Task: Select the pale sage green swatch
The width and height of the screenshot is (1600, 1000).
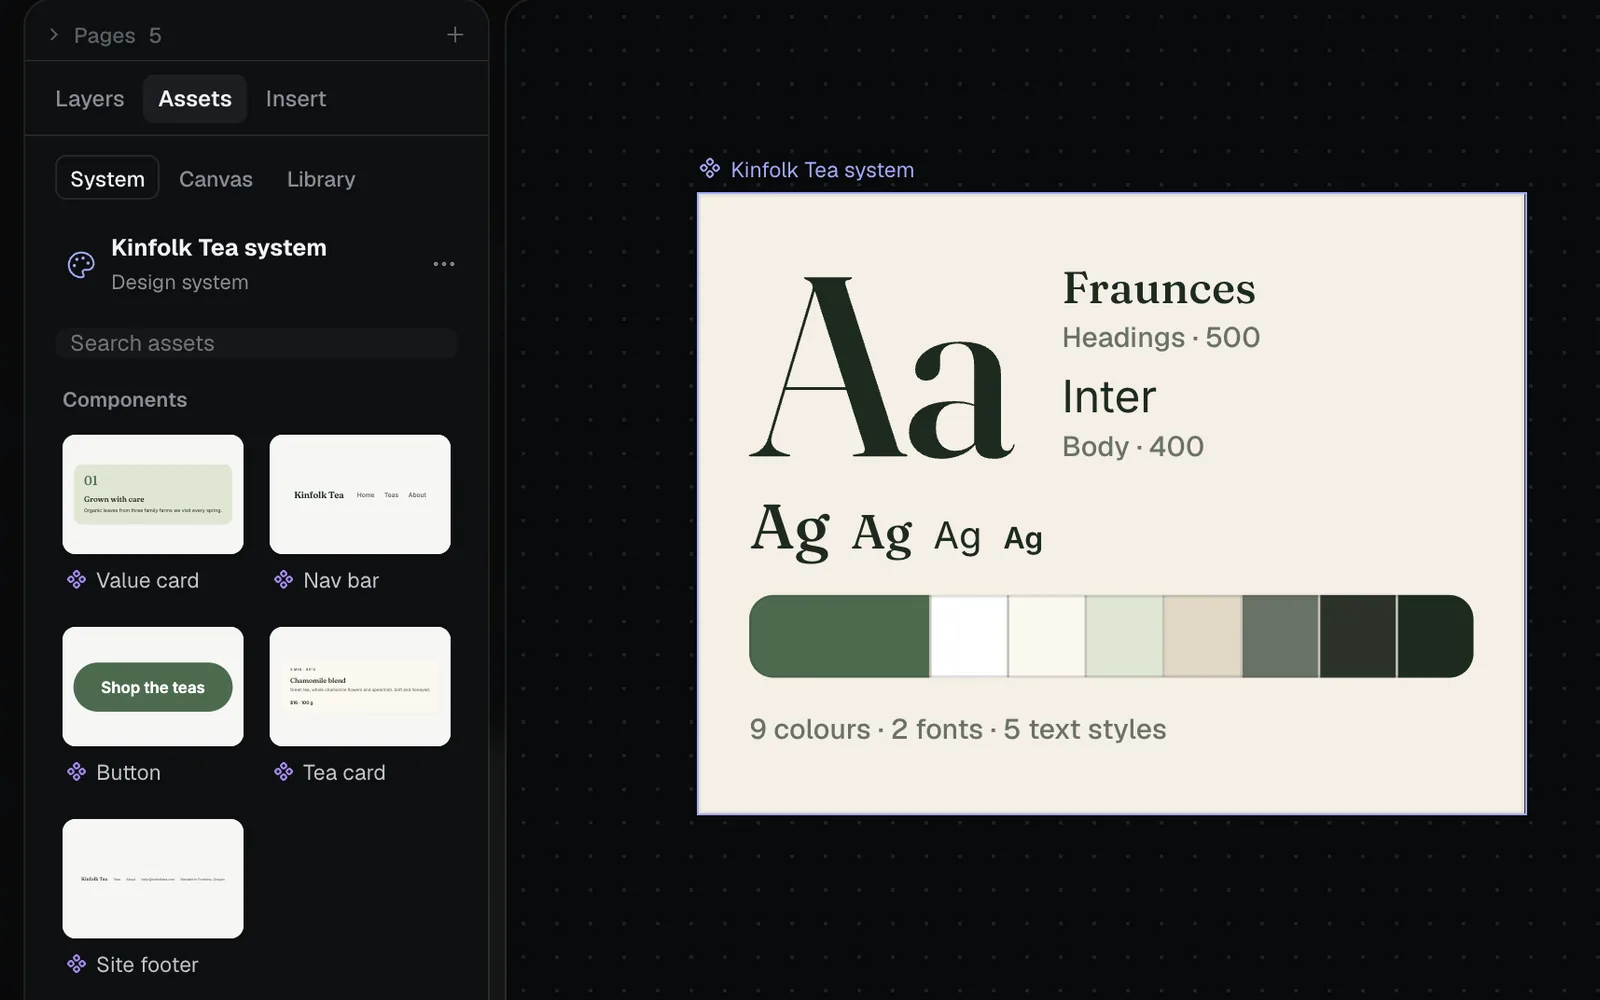Action: (x=1125, y=636)
